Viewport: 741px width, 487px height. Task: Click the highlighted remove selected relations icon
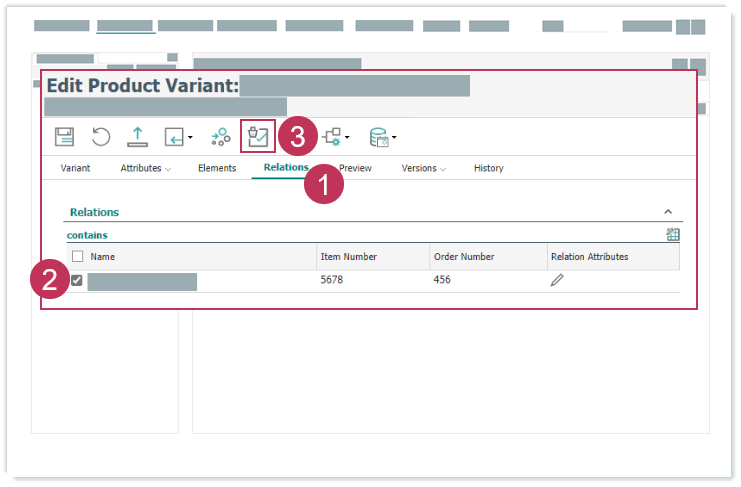(258, 136)
